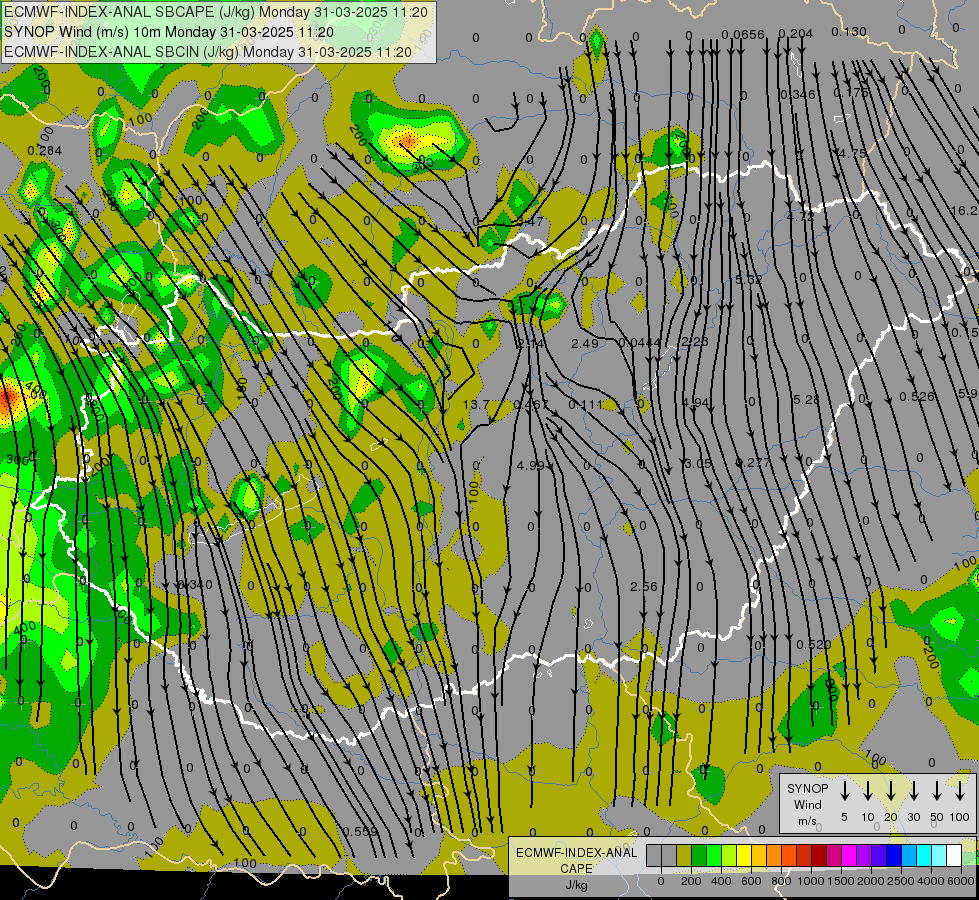Click the map value '4.94'
Screen dimensions: 979x900
(696, 403)
